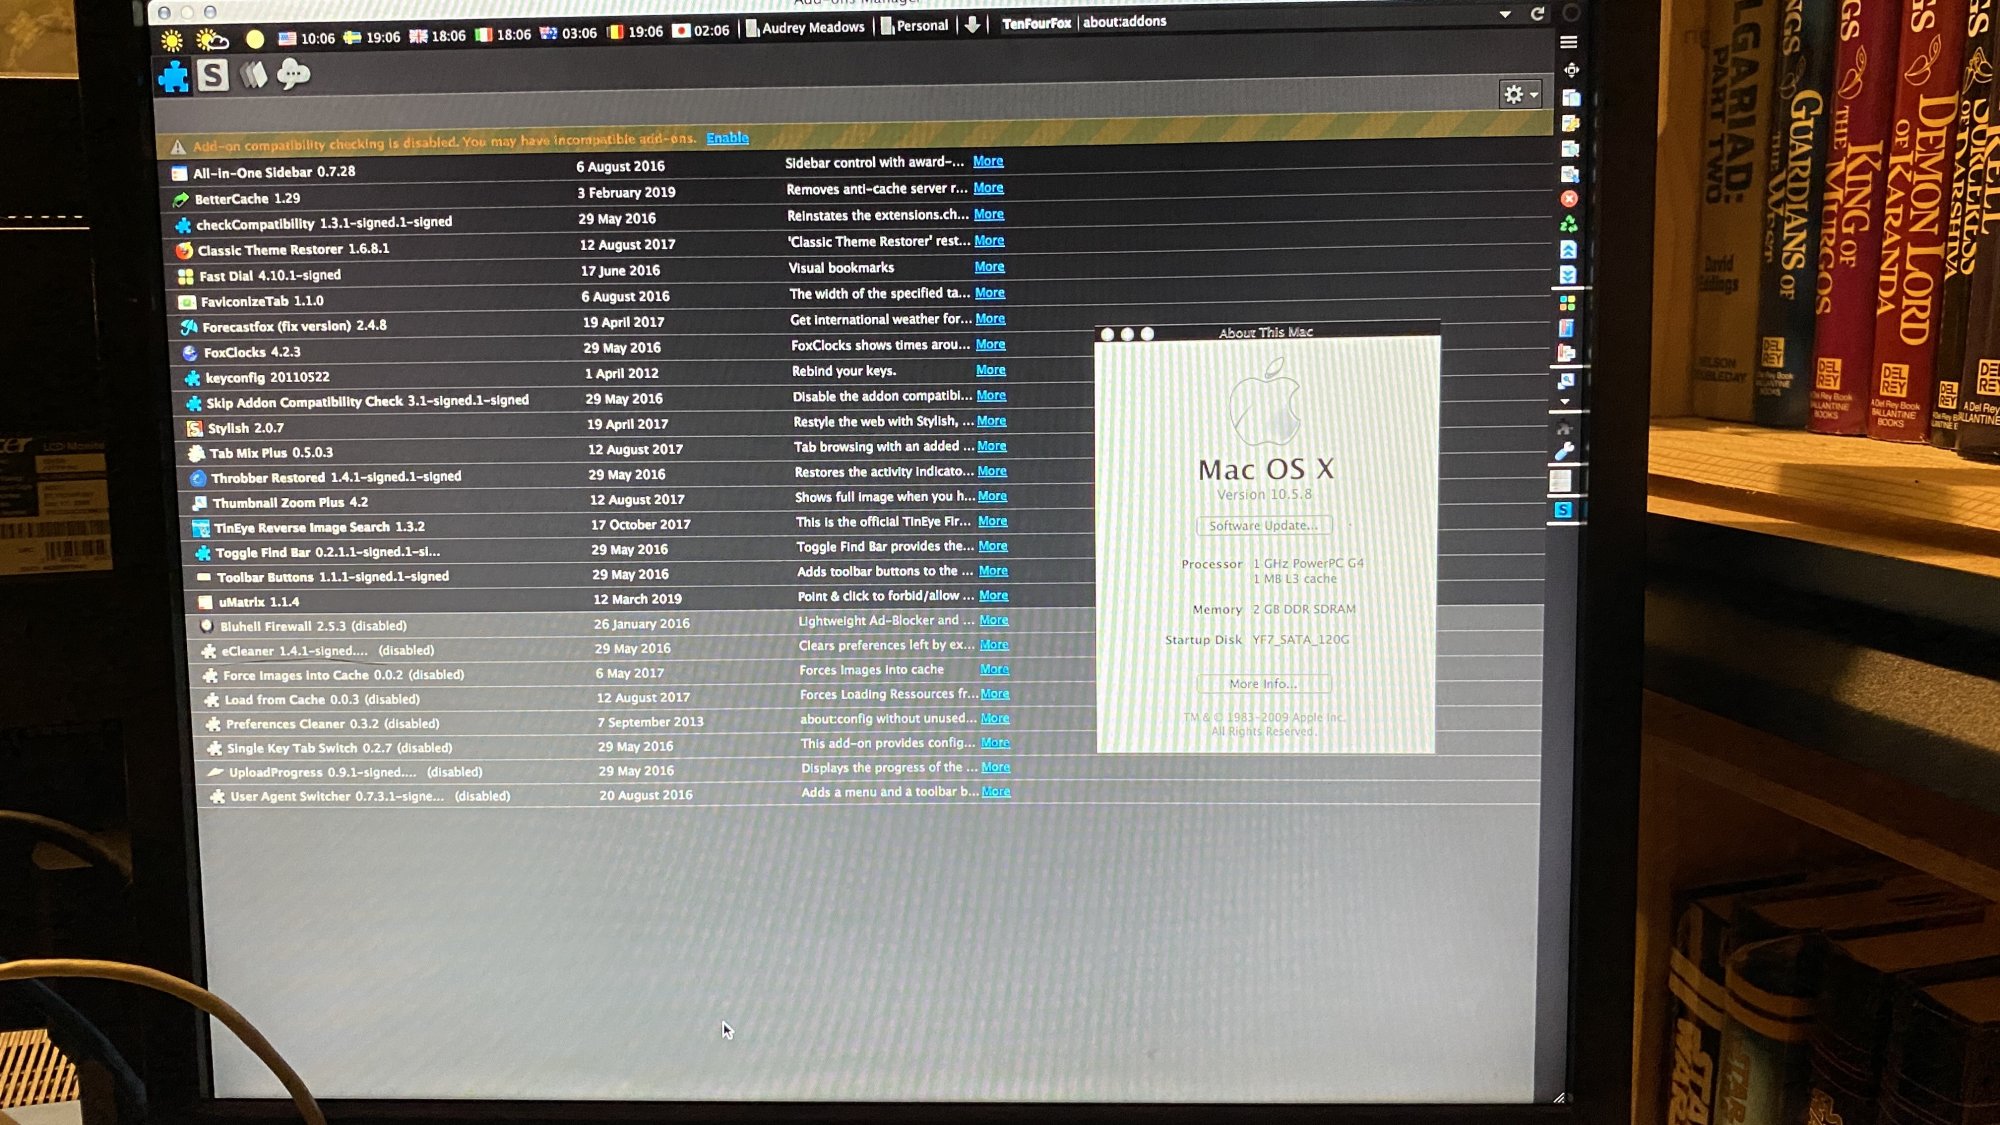Click the page reload arrow button
This screenshot has width=2000, height=1125.
pos(1537,14)
